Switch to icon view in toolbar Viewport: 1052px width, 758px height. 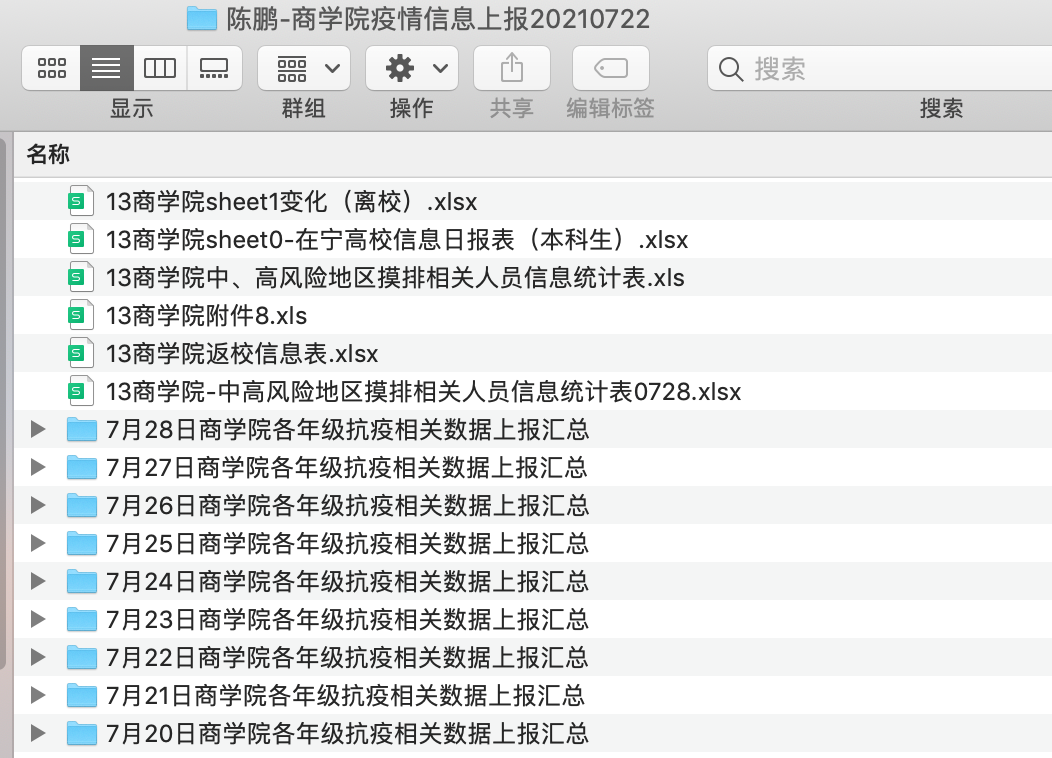click(x=51, y=68)
